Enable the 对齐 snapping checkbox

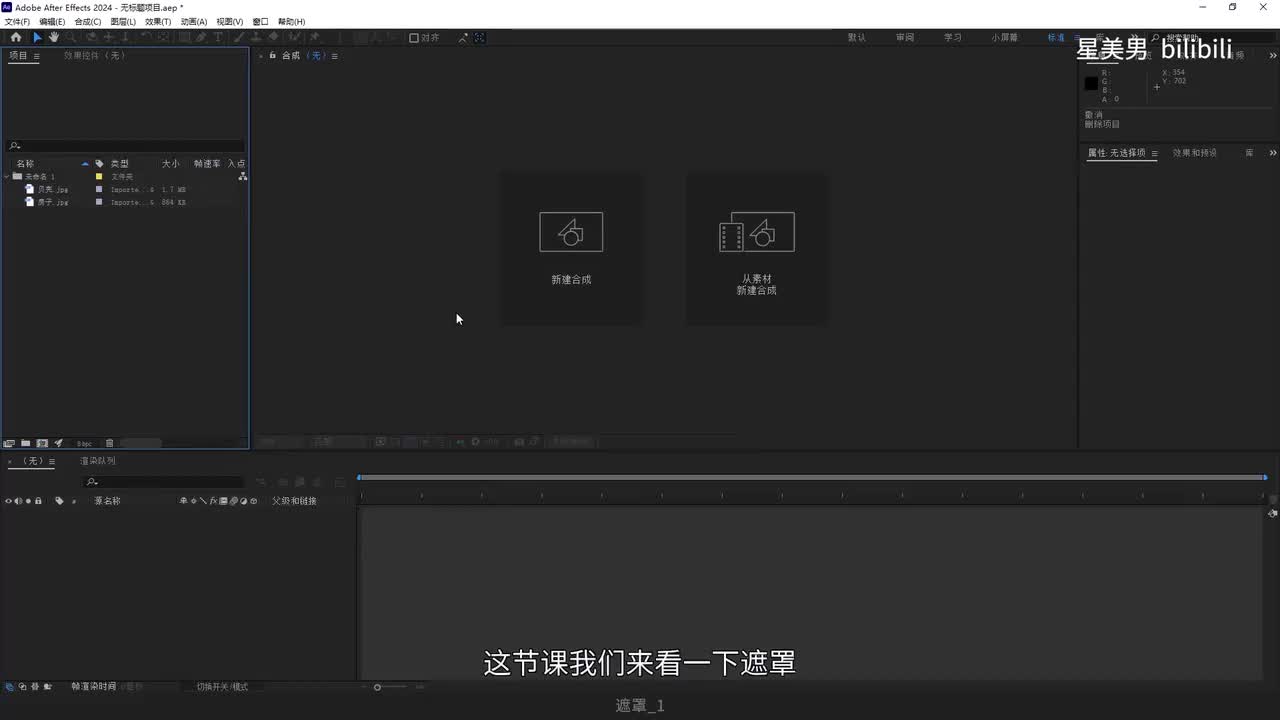tap(414, 38)
